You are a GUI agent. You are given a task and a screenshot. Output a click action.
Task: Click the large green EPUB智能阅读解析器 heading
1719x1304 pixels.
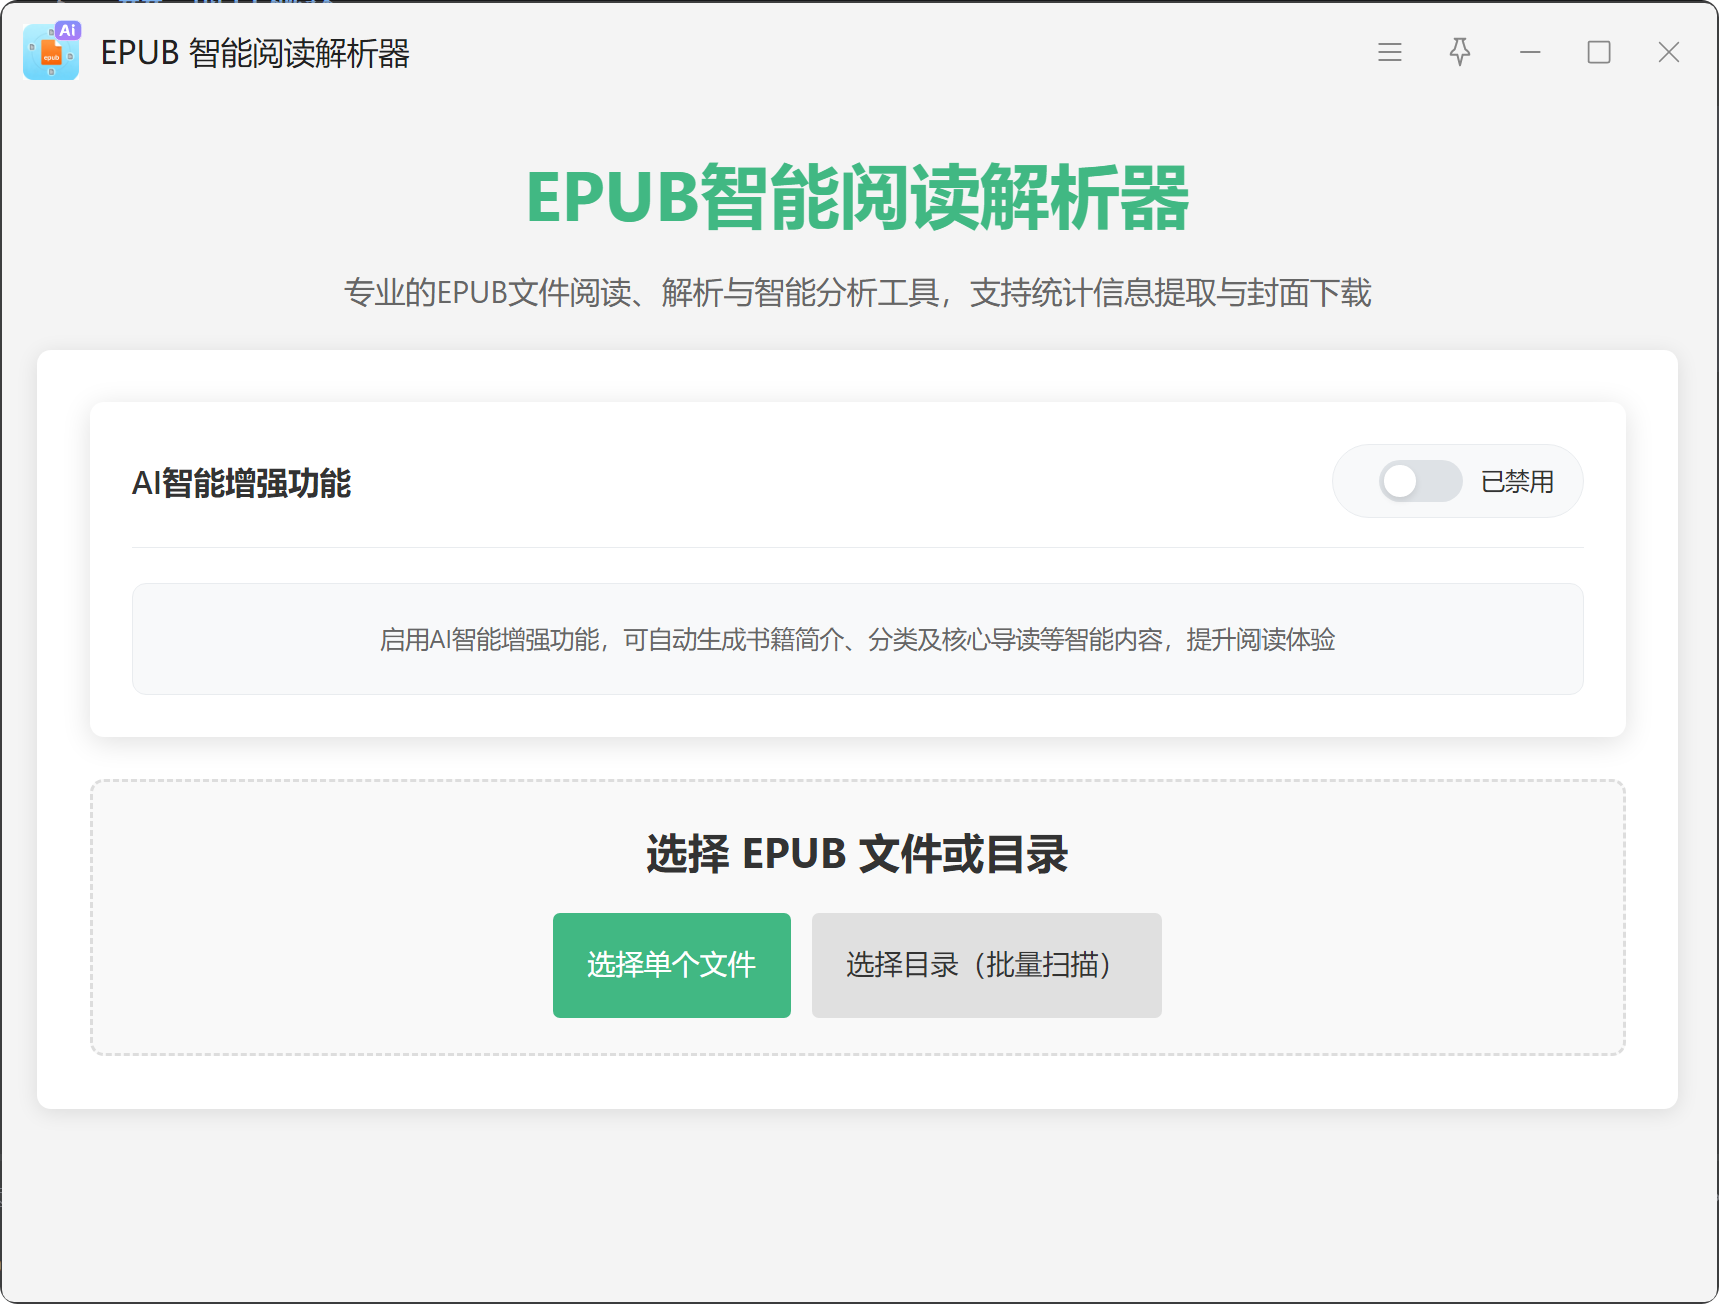coord(857,198)
